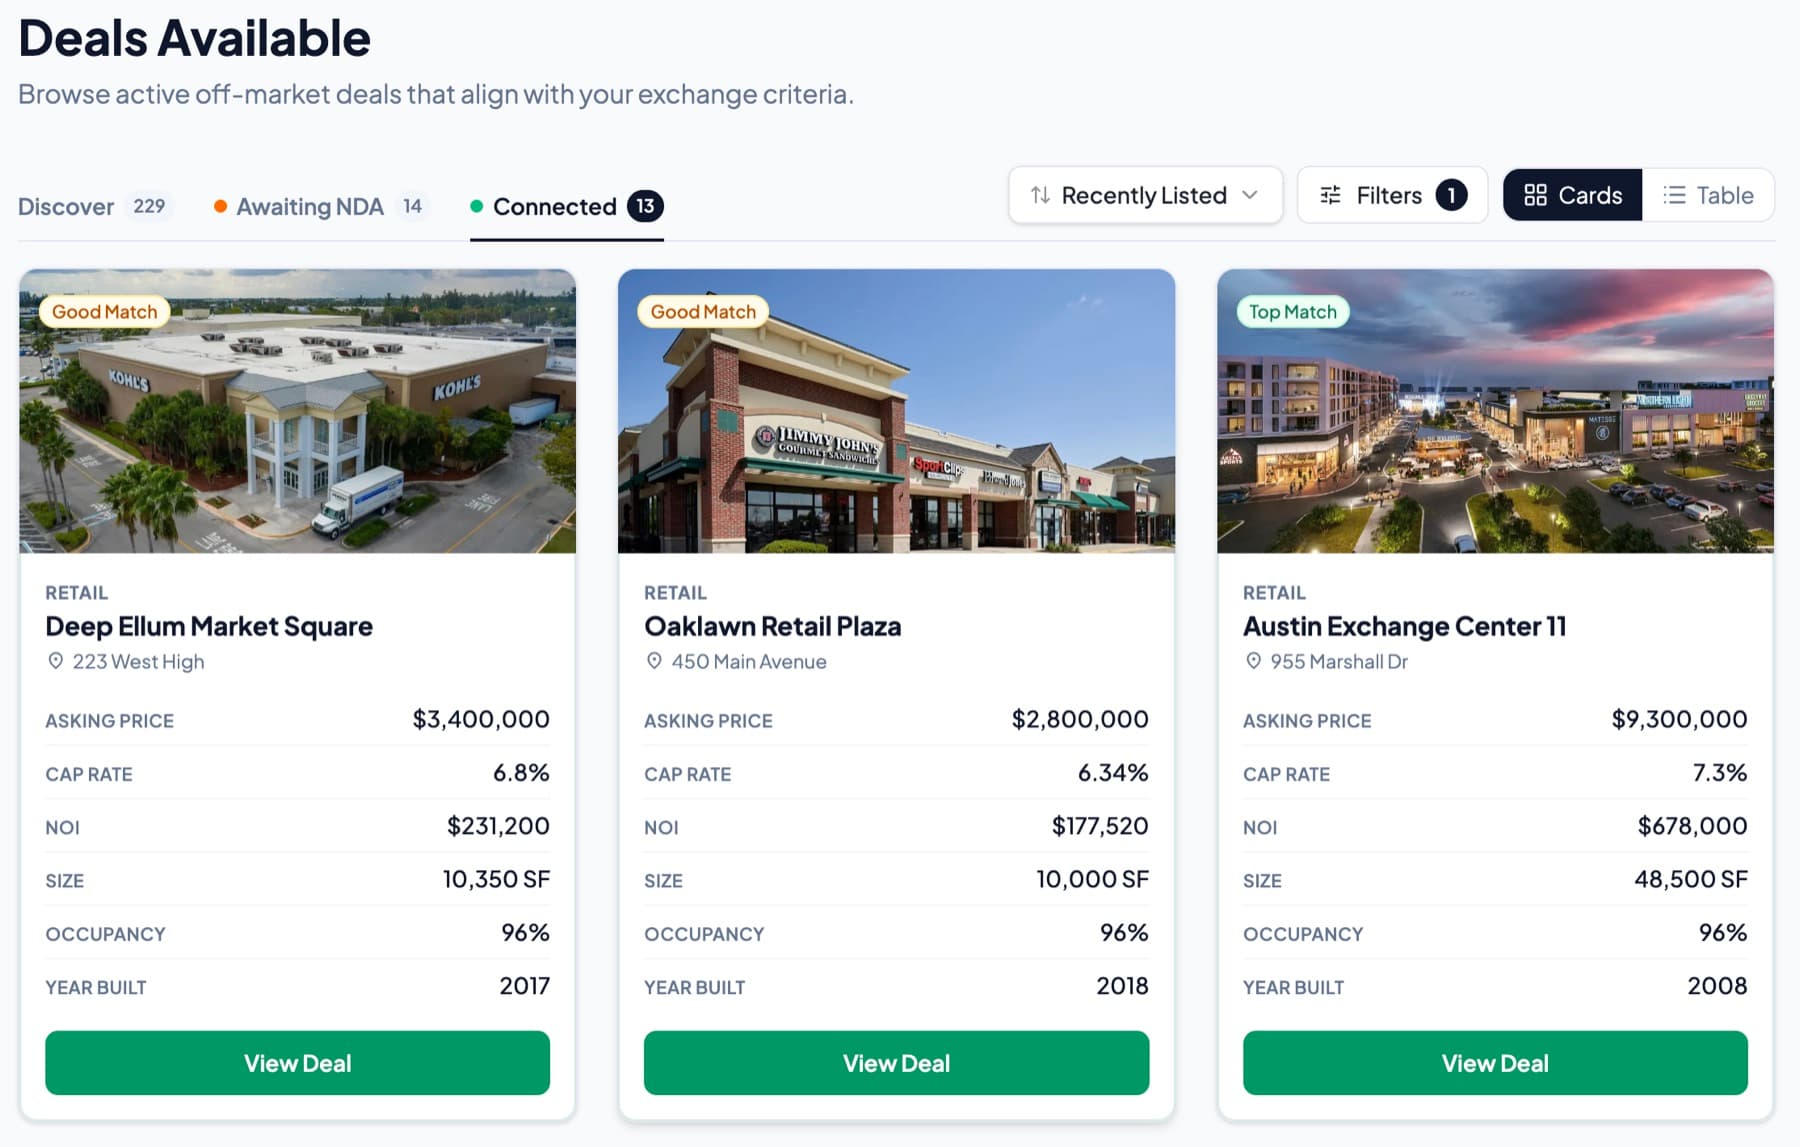1800x1147 pixels.
Task: Click the orange dot beside Awaiting NDA
Action: pos(220,206)
